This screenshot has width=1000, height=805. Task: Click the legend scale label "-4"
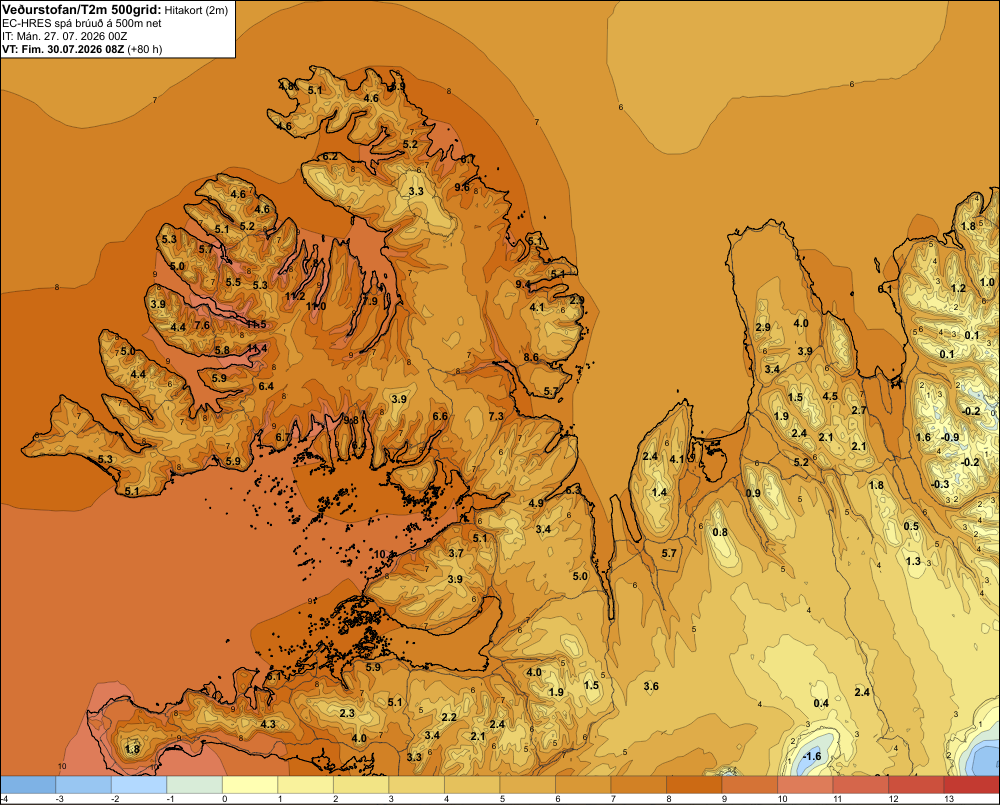tap(4, 799)
